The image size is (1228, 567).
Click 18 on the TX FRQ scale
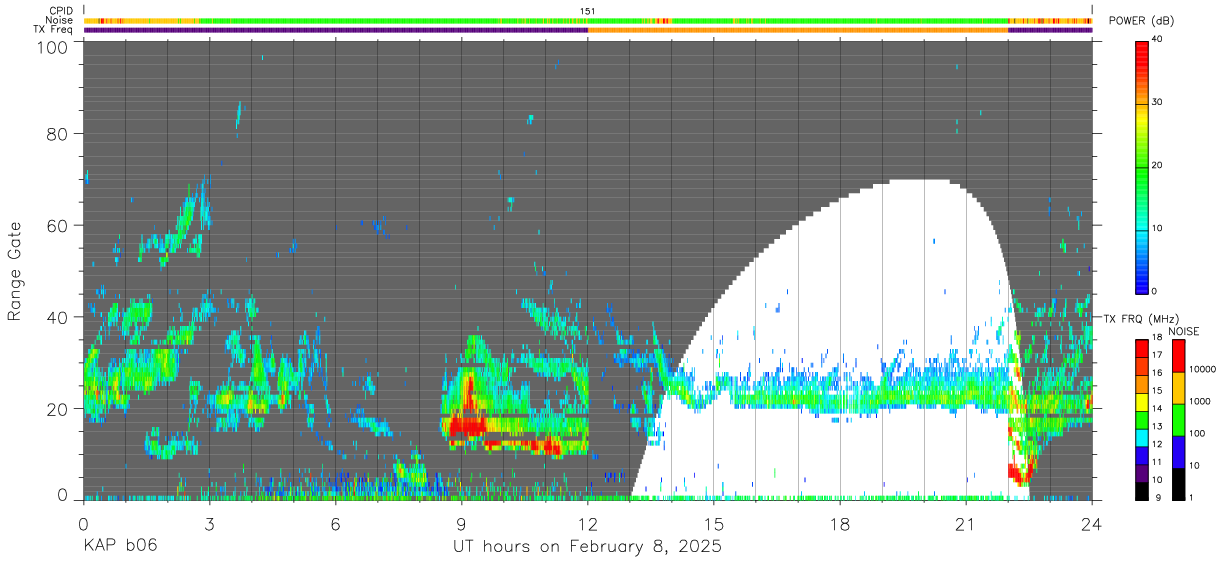1157,339
